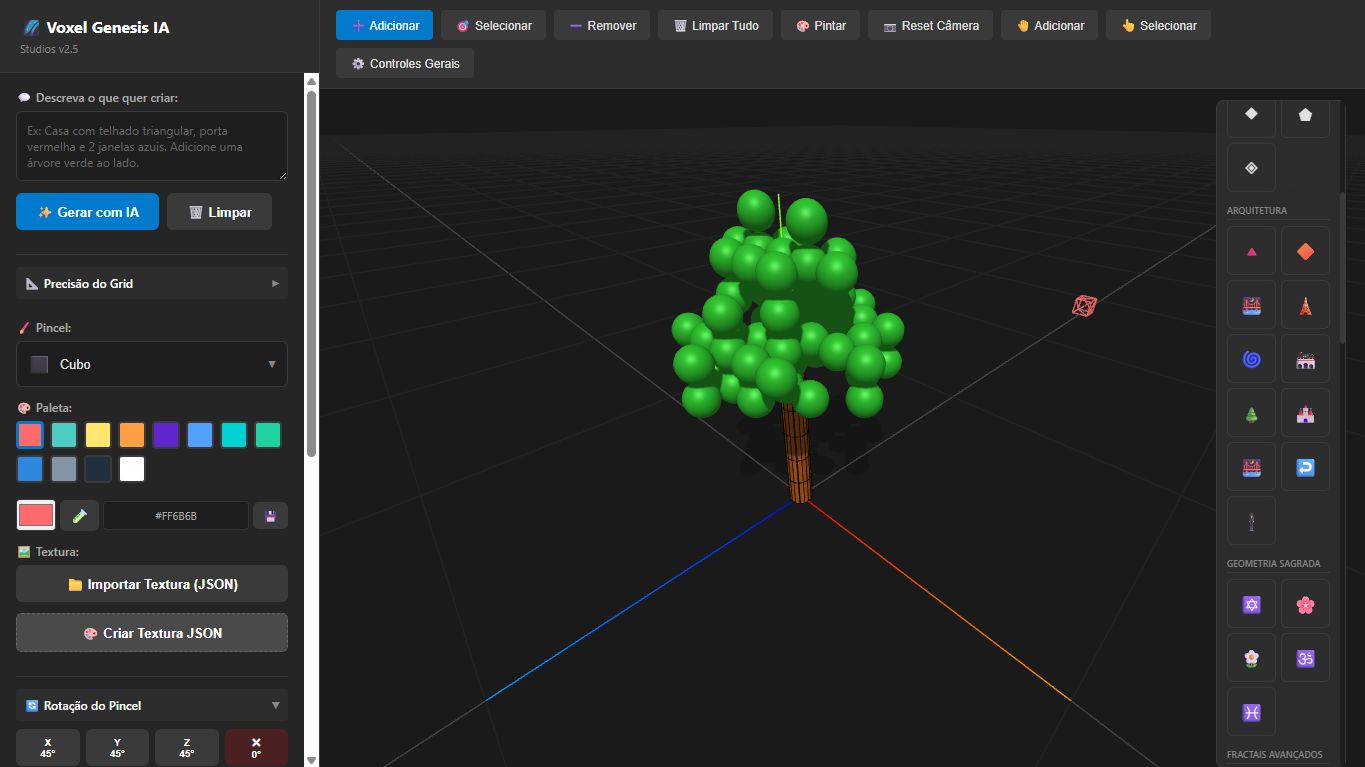This screenshot has width=1365, height=767.
Task: Click Gerar com IA button
Action: pyautogui.click(x=87, y=212)
